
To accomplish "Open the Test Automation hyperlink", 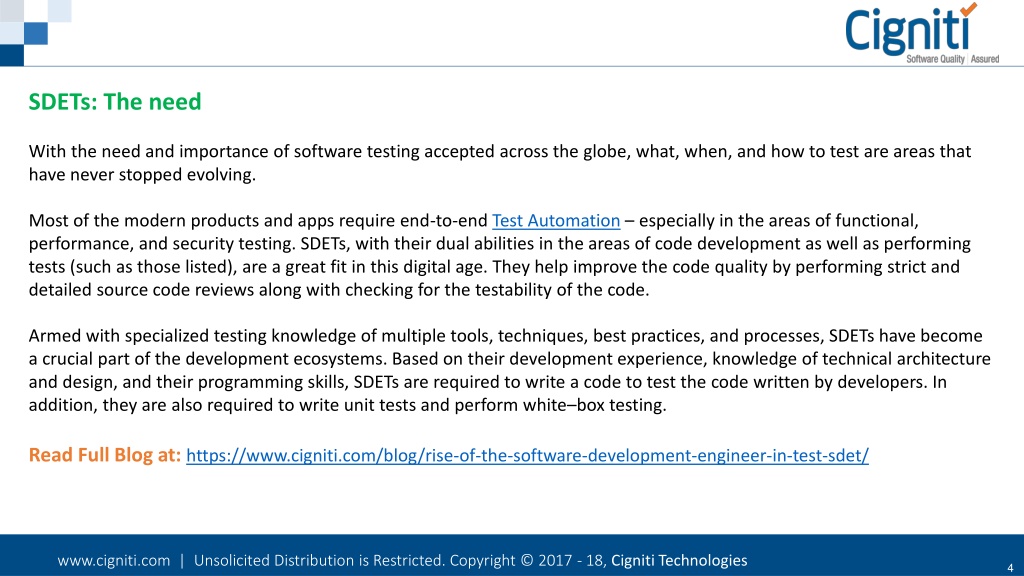I will tap(556, 221).
